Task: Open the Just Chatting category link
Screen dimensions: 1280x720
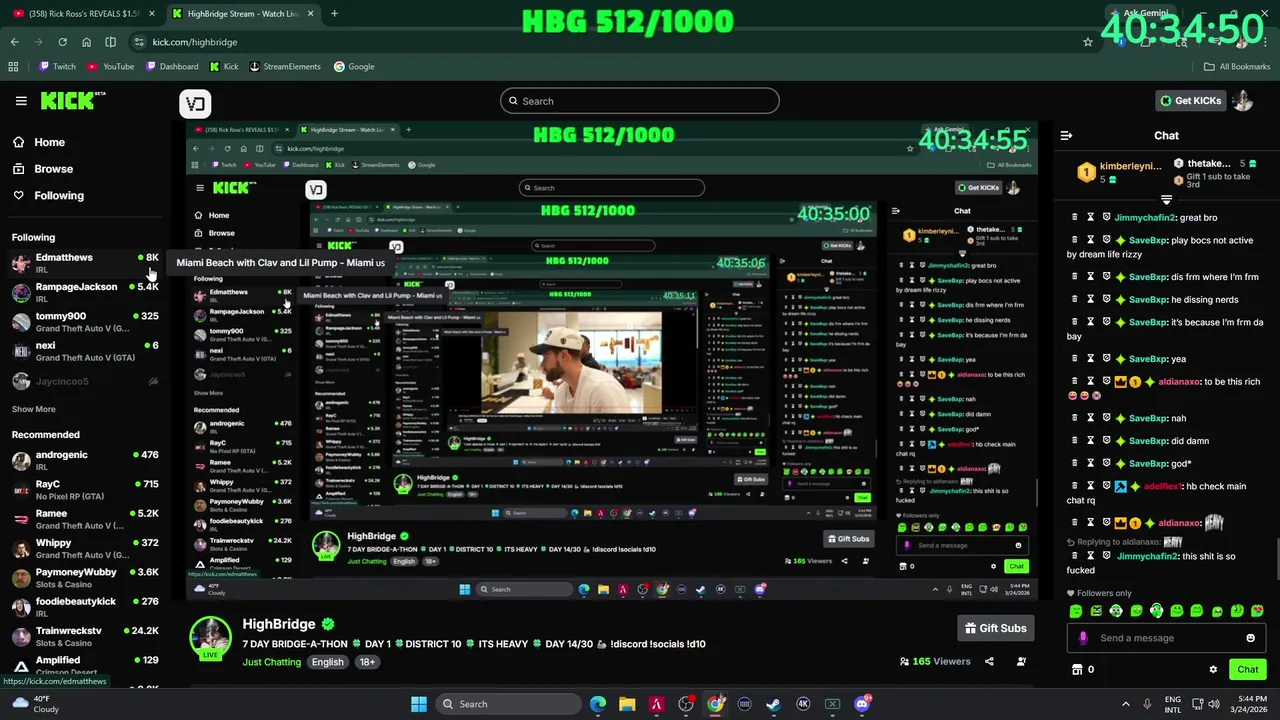Action: pos(271,662)
